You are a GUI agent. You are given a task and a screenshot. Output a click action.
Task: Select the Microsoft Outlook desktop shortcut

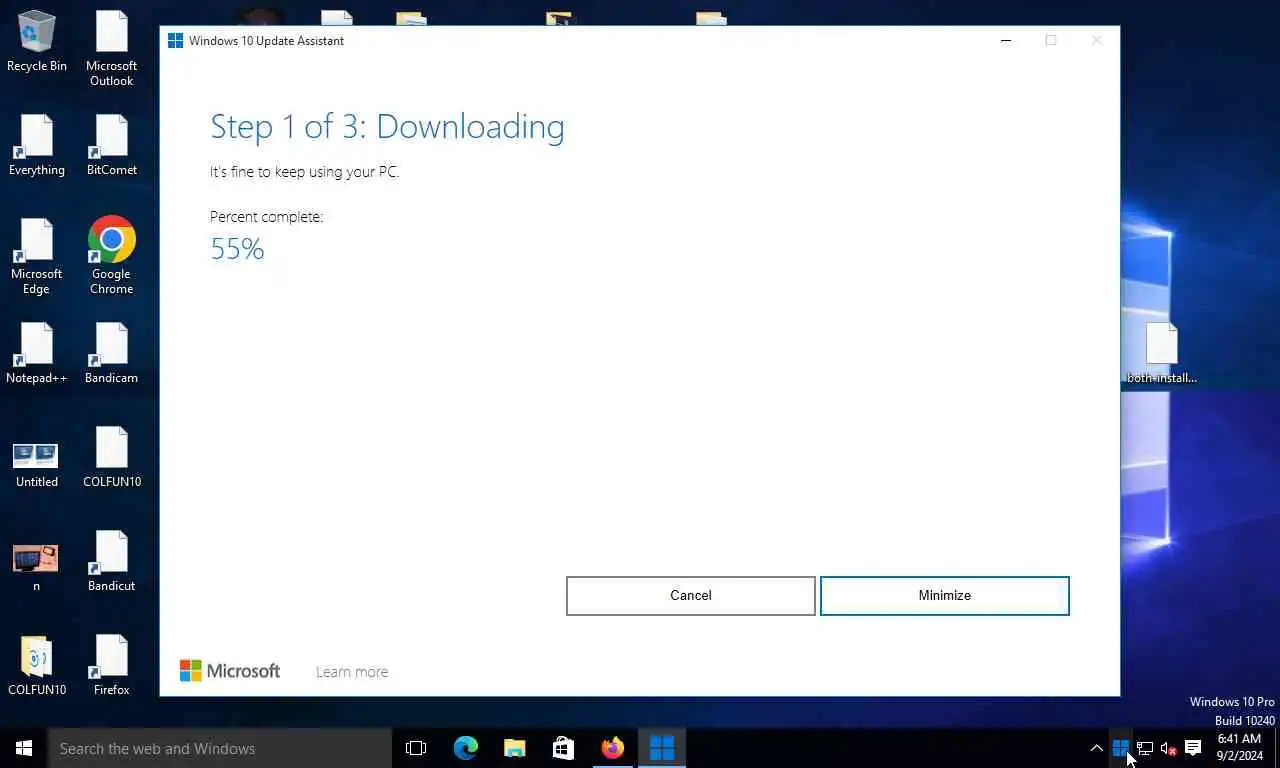[111, 48]
